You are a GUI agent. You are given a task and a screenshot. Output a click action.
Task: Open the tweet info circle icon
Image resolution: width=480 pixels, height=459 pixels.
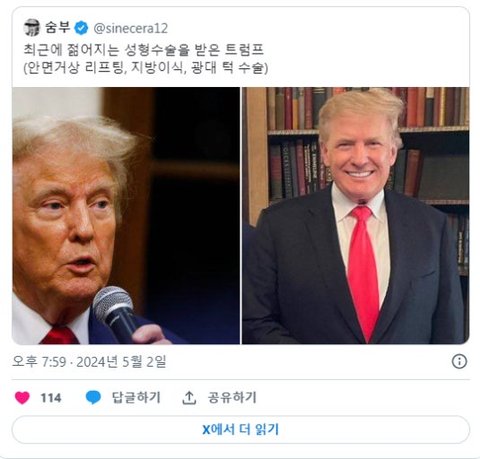(459, 361)
